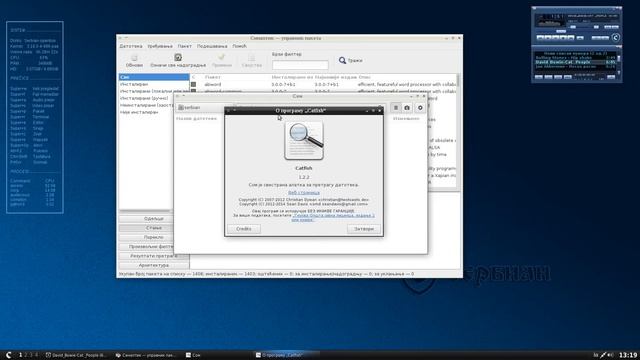The height and width of the screenshot is (360, 640).
Task: Click the Назив датотеке column header
Action: click(x=196, y=118)
